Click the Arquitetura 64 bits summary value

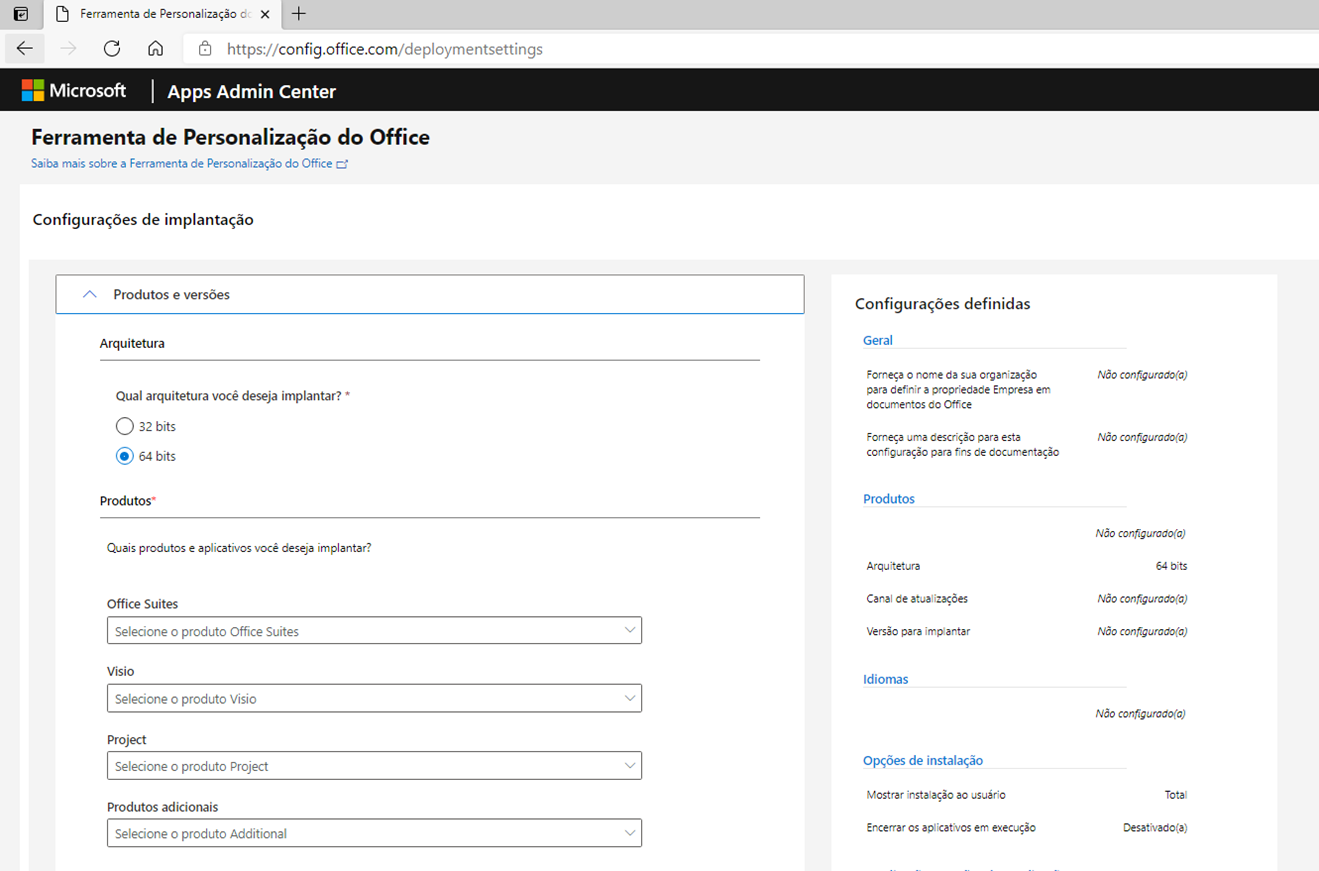tap(1171, 566)
